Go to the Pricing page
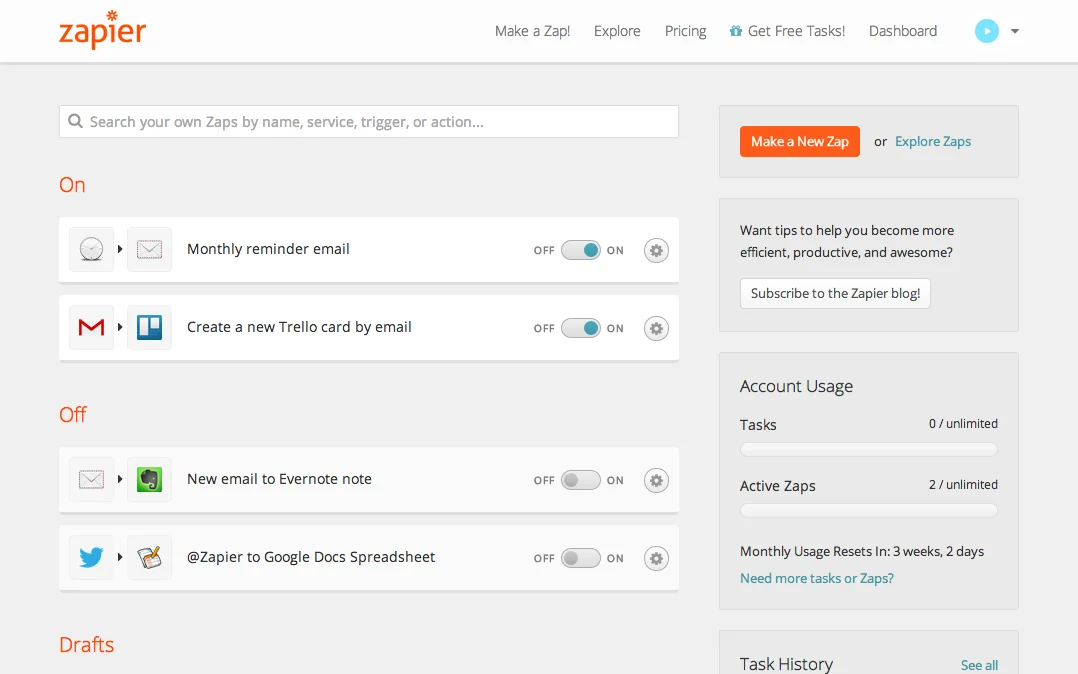The width and height of the screenshot is (1078, 674). 685,31
